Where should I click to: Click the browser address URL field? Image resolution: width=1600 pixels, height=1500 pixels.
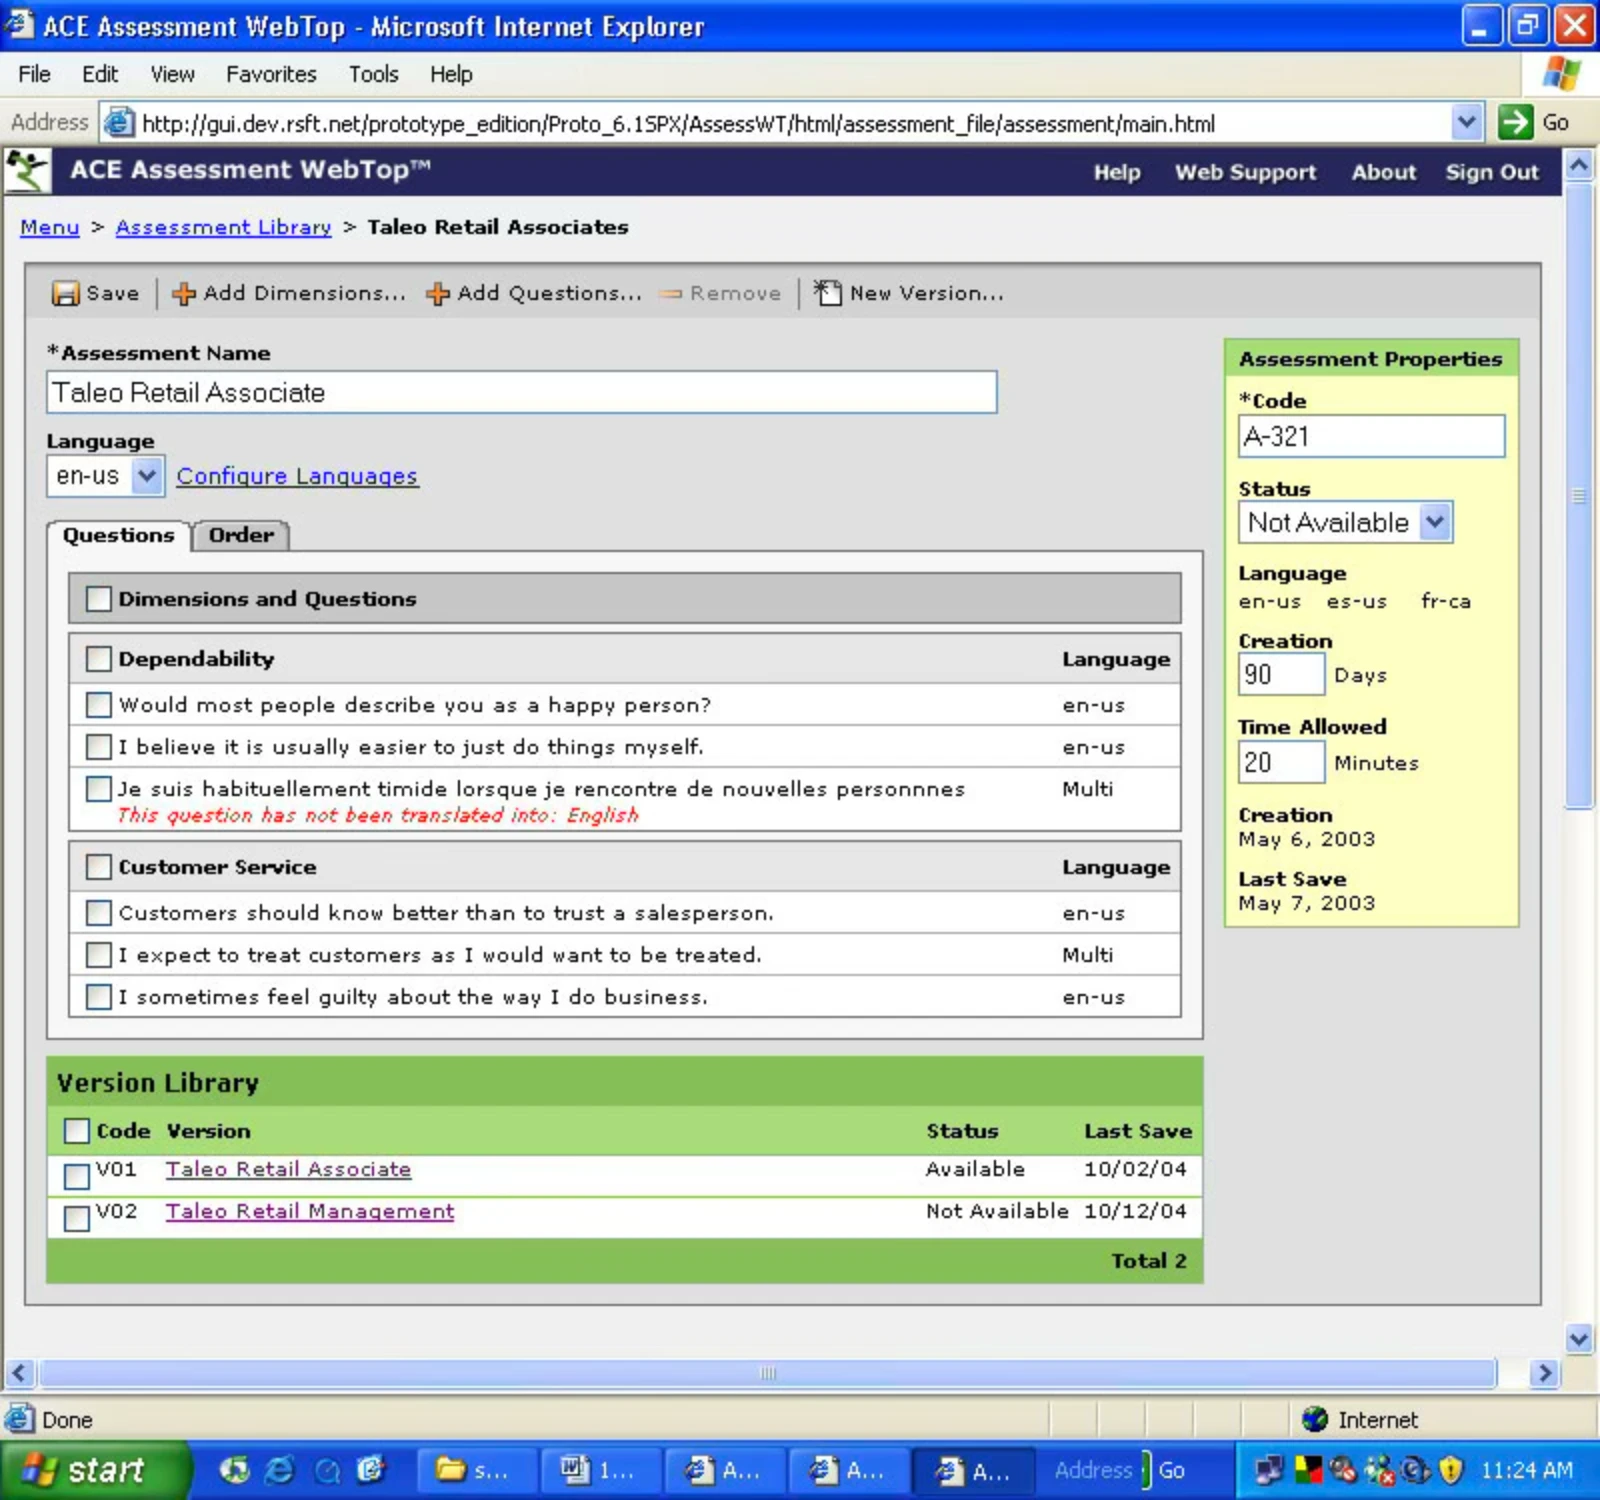790,123
